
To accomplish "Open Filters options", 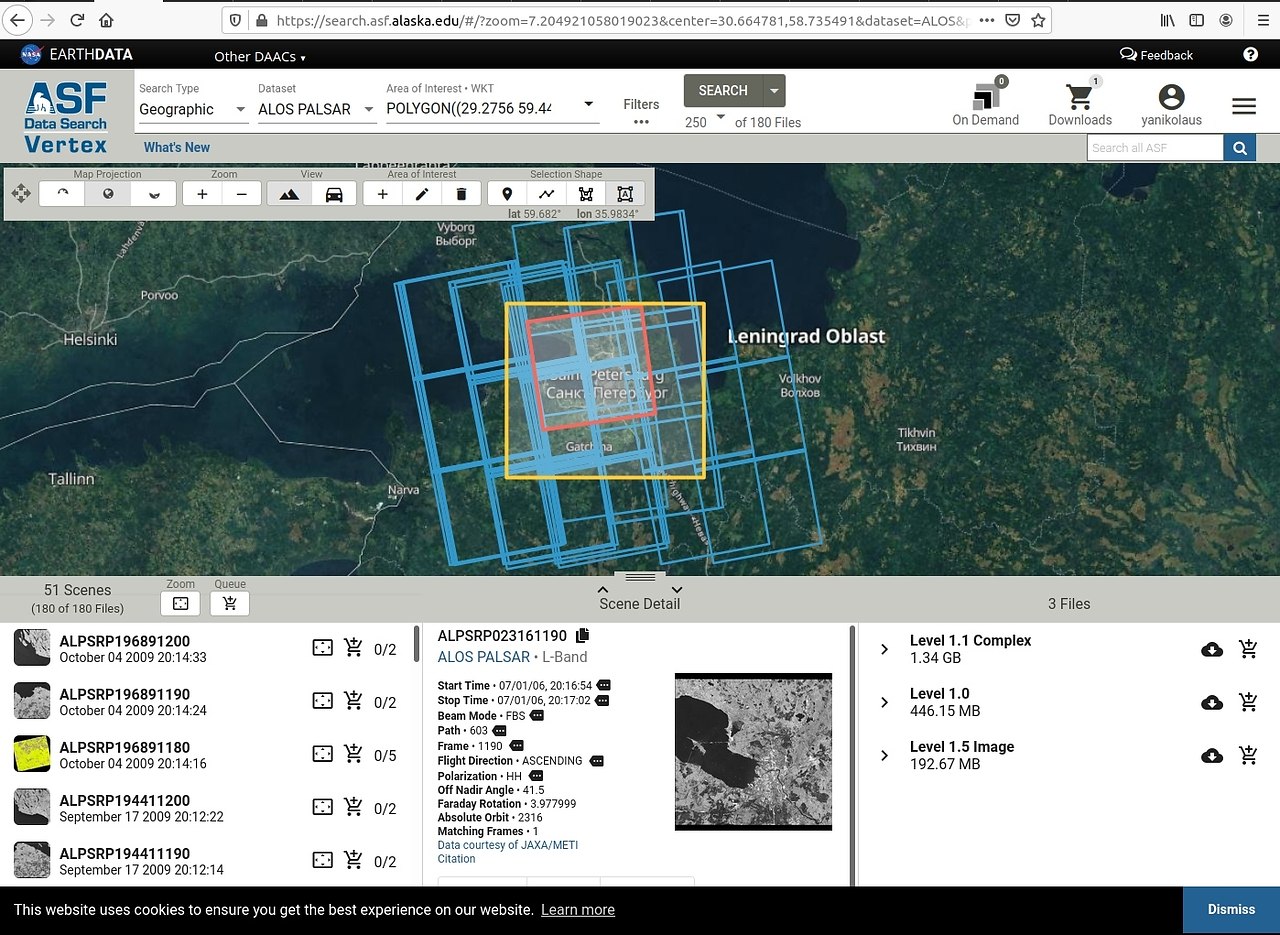I will point(641,111).
